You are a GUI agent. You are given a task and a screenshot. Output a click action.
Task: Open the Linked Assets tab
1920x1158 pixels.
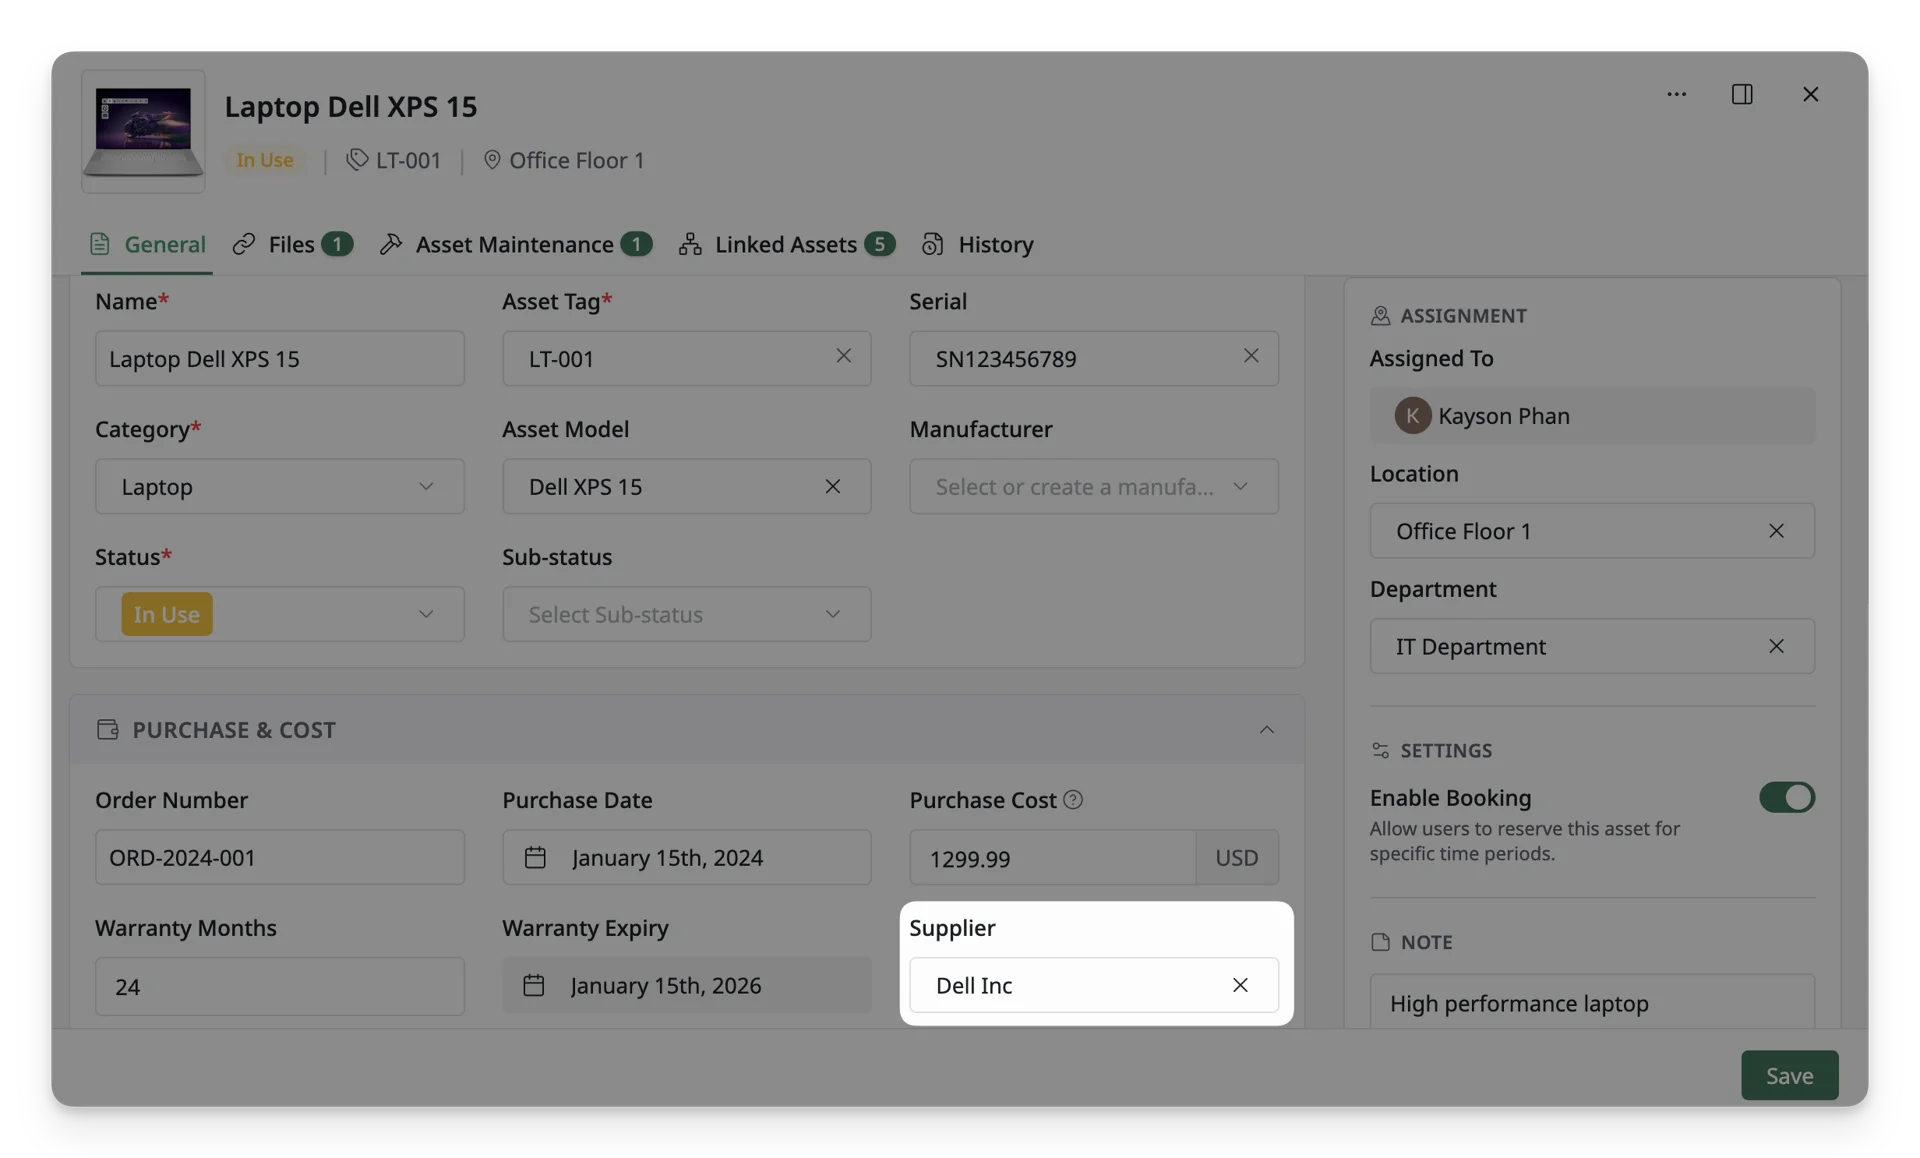point(786,245)
